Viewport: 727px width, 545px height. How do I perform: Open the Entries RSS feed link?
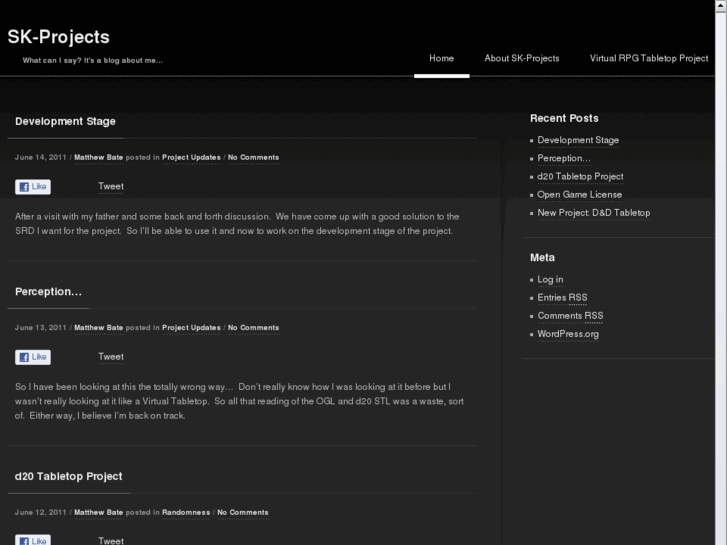point(562,298)
